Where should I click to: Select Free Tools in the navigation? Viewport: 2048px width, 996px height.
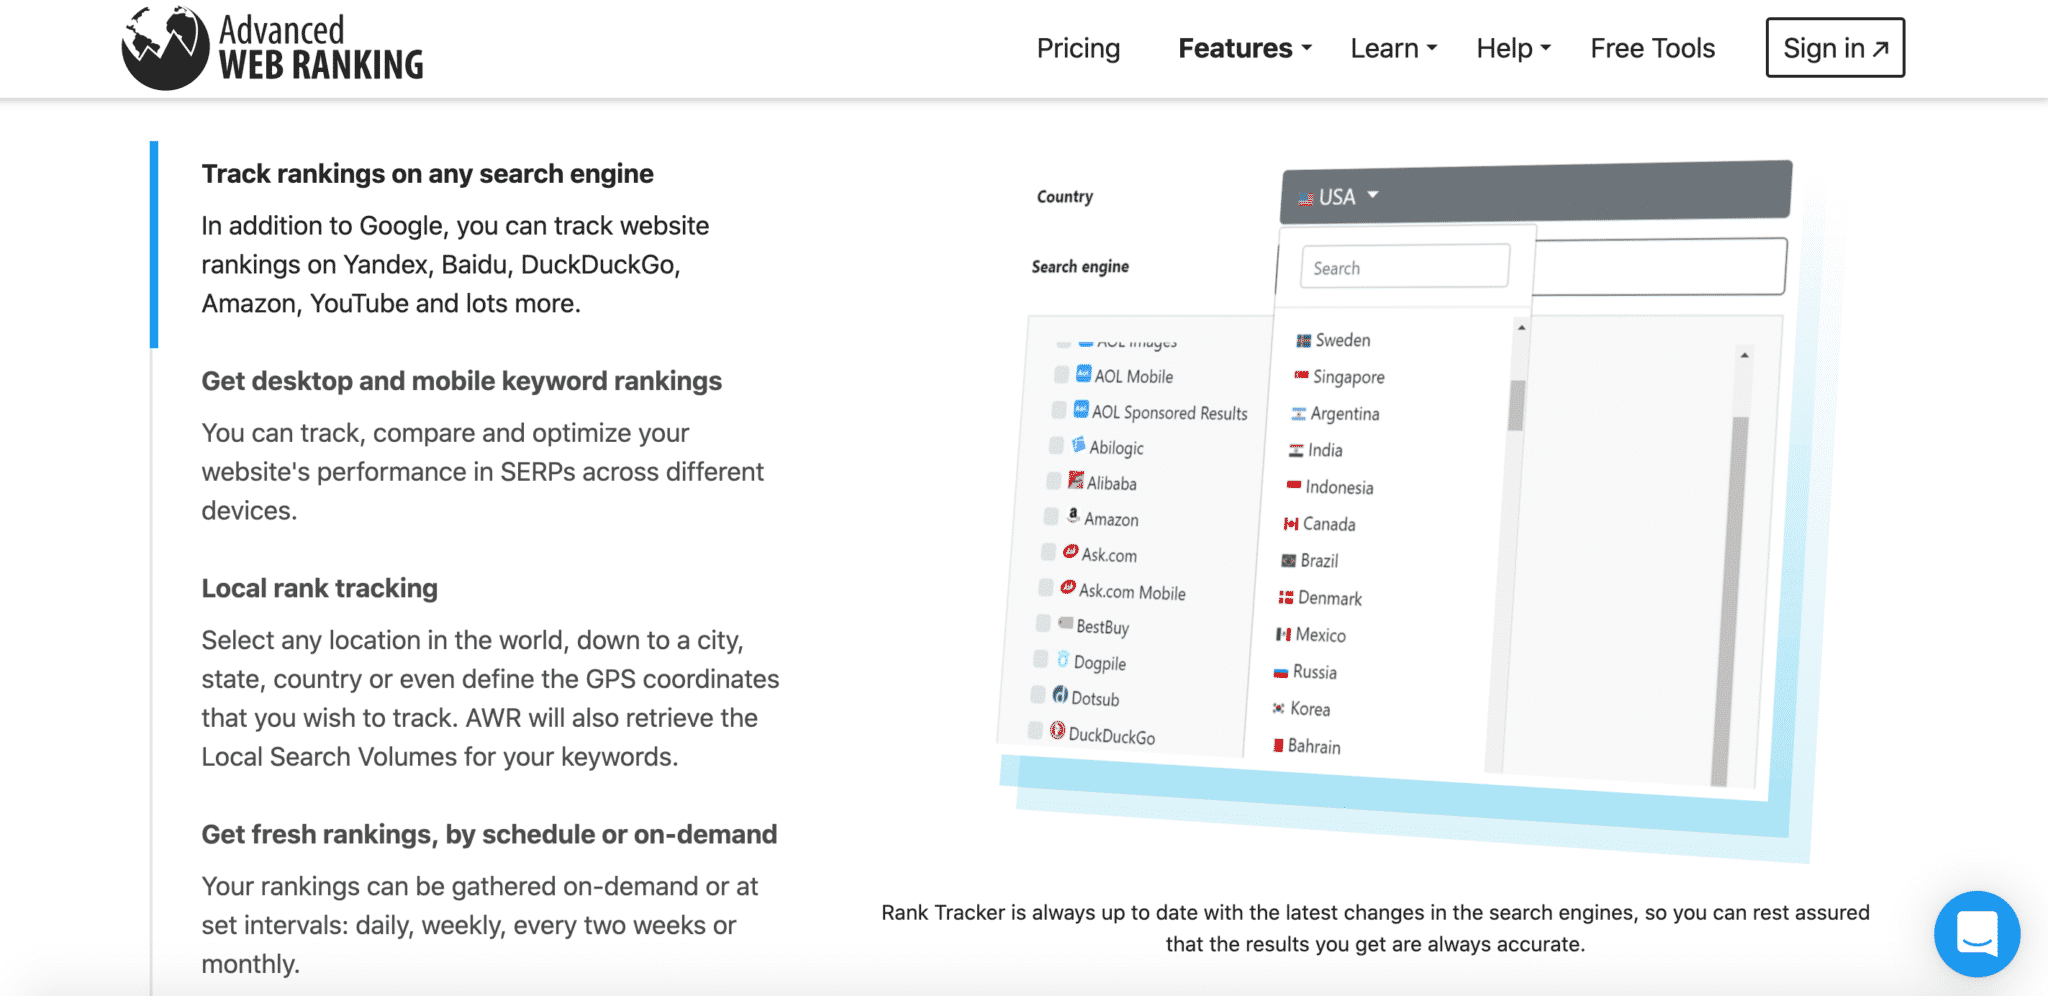(x=1652, y=47)
